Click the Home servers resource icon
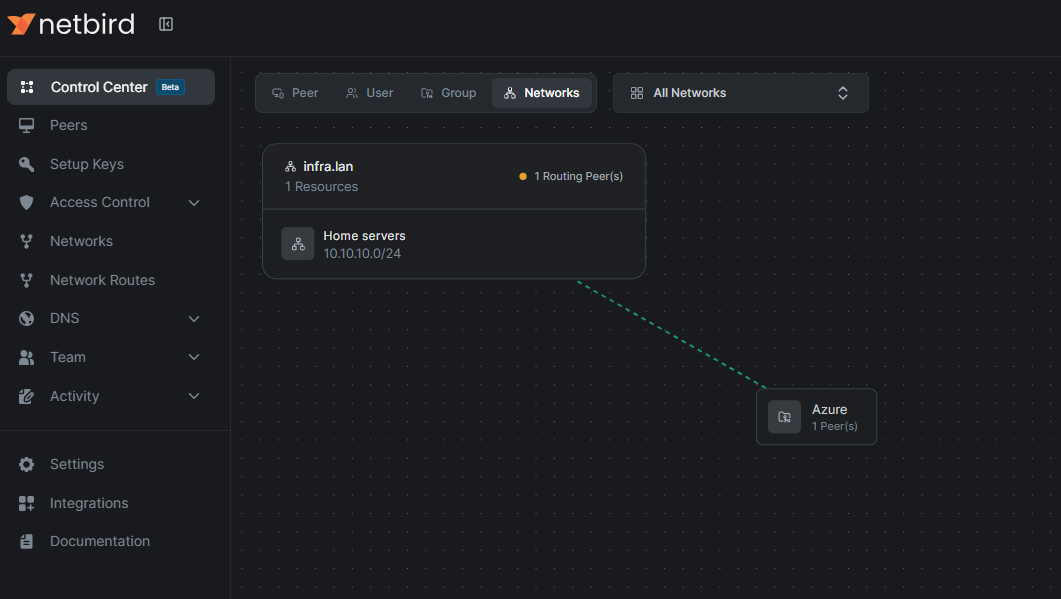The image size is (1061, 599). (298, 244)
